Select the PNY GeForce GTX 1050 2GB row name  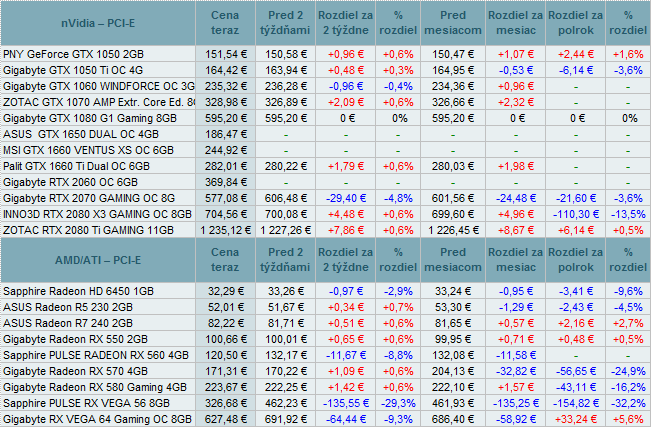[73, 54]
